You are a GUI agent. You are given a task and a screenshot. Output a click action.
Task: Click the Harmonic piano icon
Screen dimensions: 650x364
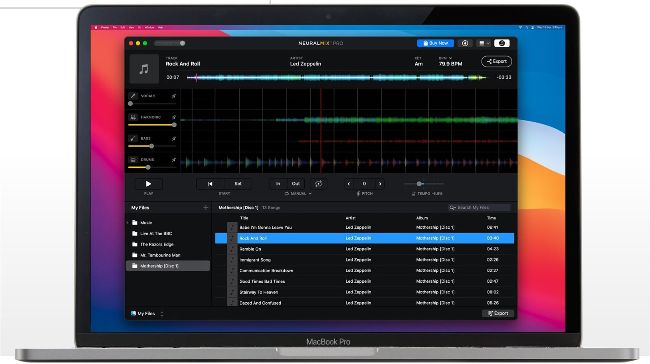[x=133, y=117]
